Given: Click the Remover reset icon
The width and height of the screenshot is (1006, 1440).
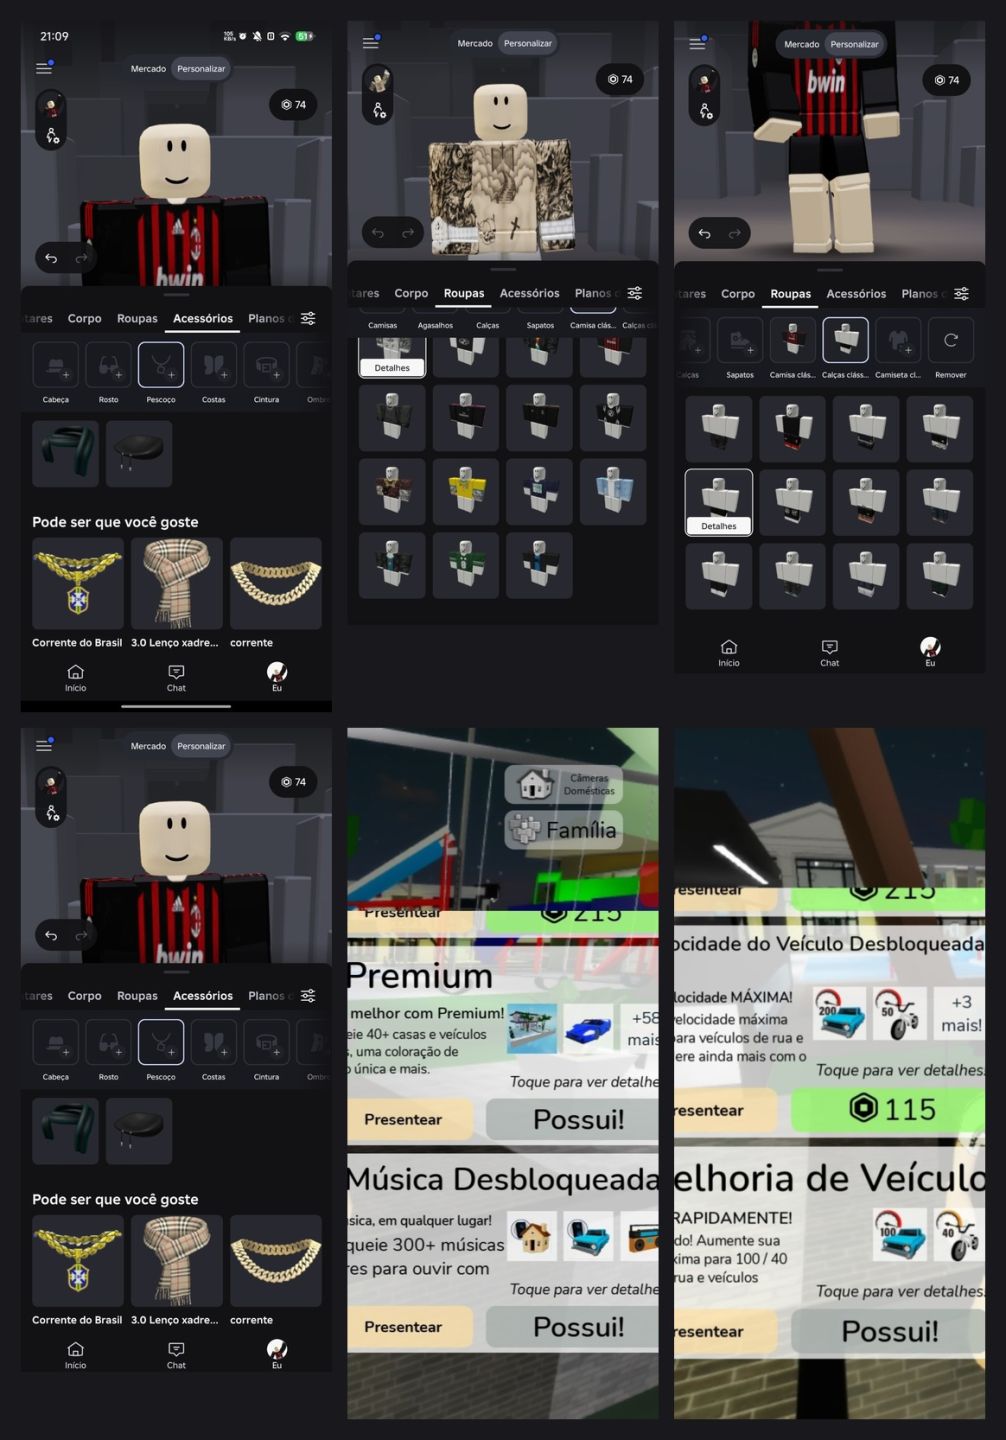Looking at the screenshot, I should [x=950, y=340].
